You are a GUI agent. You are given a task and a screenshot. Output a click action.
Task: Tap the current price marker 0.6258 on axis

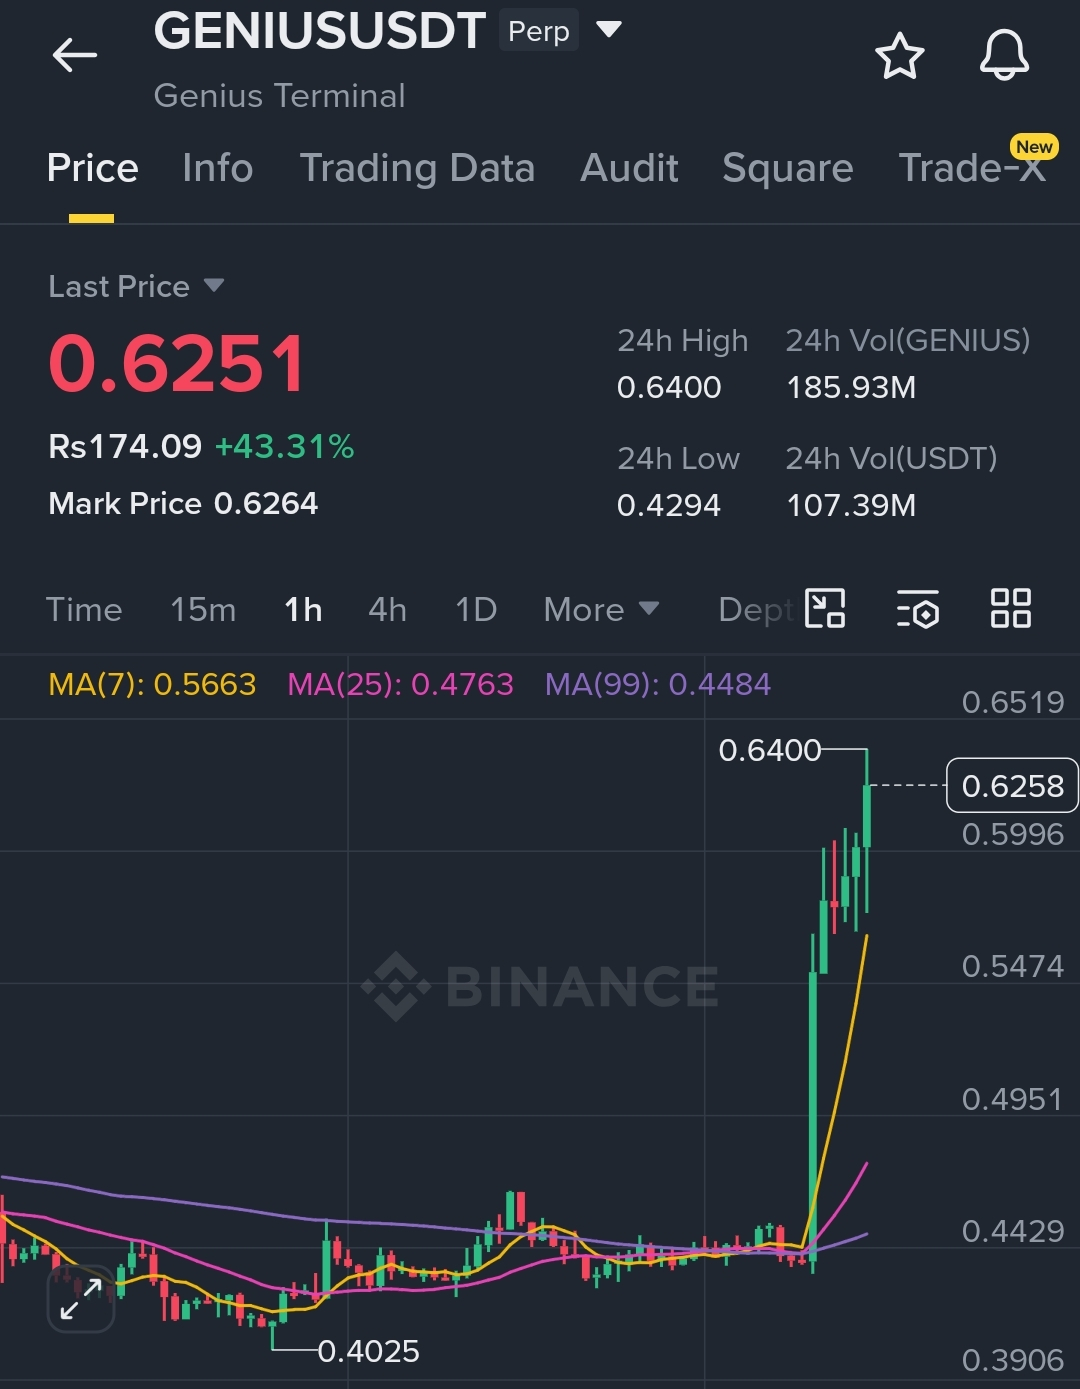click(1012, 786)
